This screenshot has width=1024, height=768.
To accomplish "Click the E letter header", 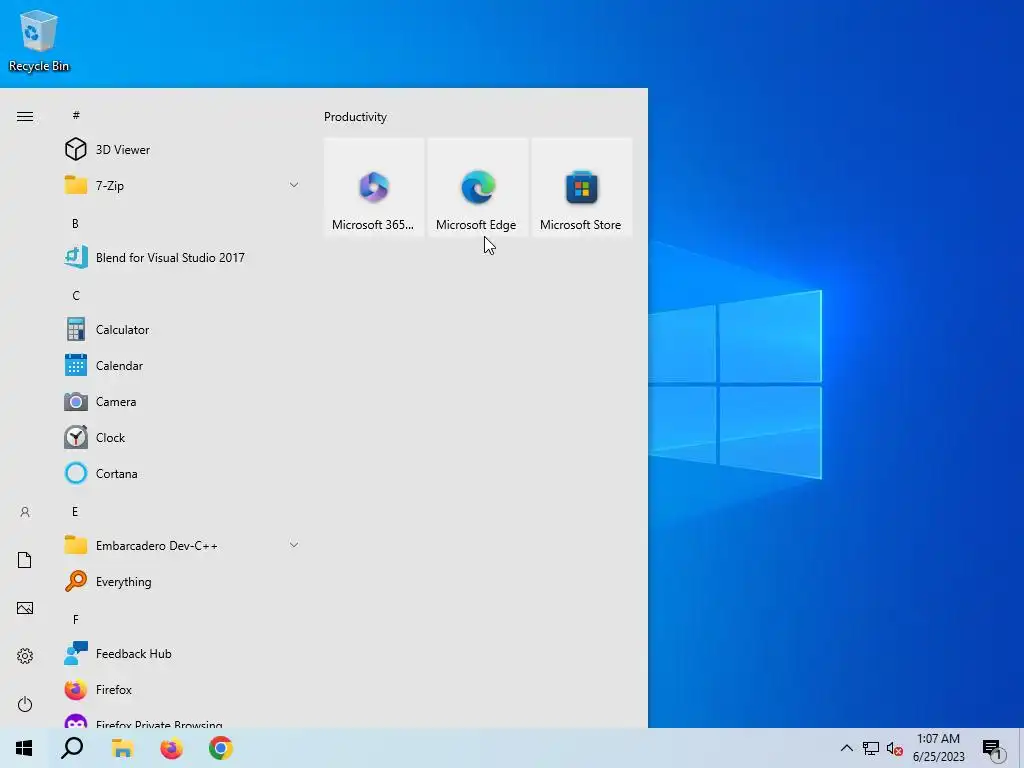I will click(75, 511).
